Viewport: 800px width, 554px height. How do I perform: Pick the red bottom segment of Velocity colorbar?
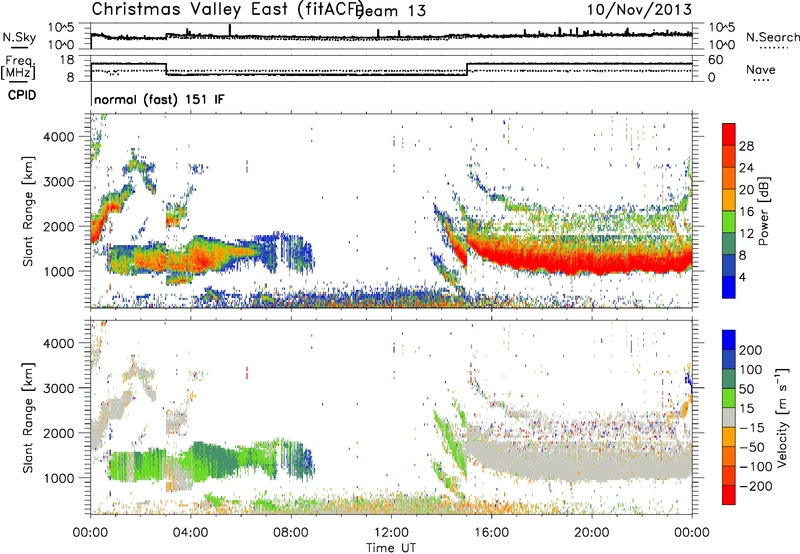729,495
